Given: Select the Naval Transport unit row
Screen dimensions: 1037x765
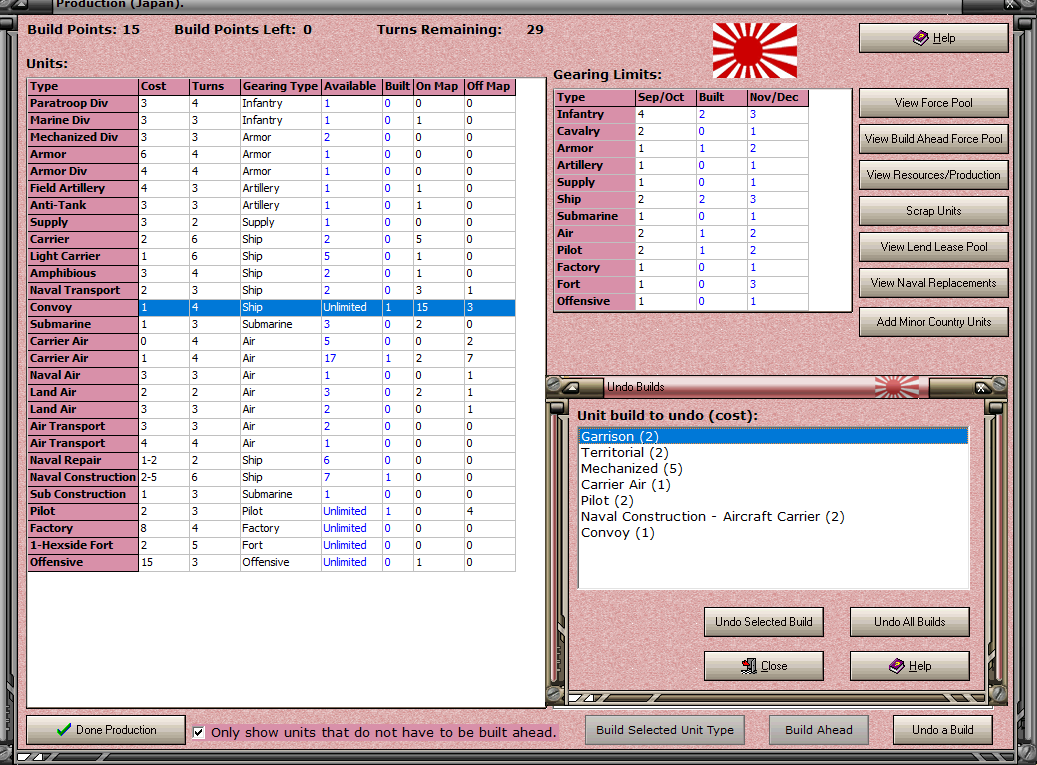Looking at the screenshot, I should [x=271, y=290].
